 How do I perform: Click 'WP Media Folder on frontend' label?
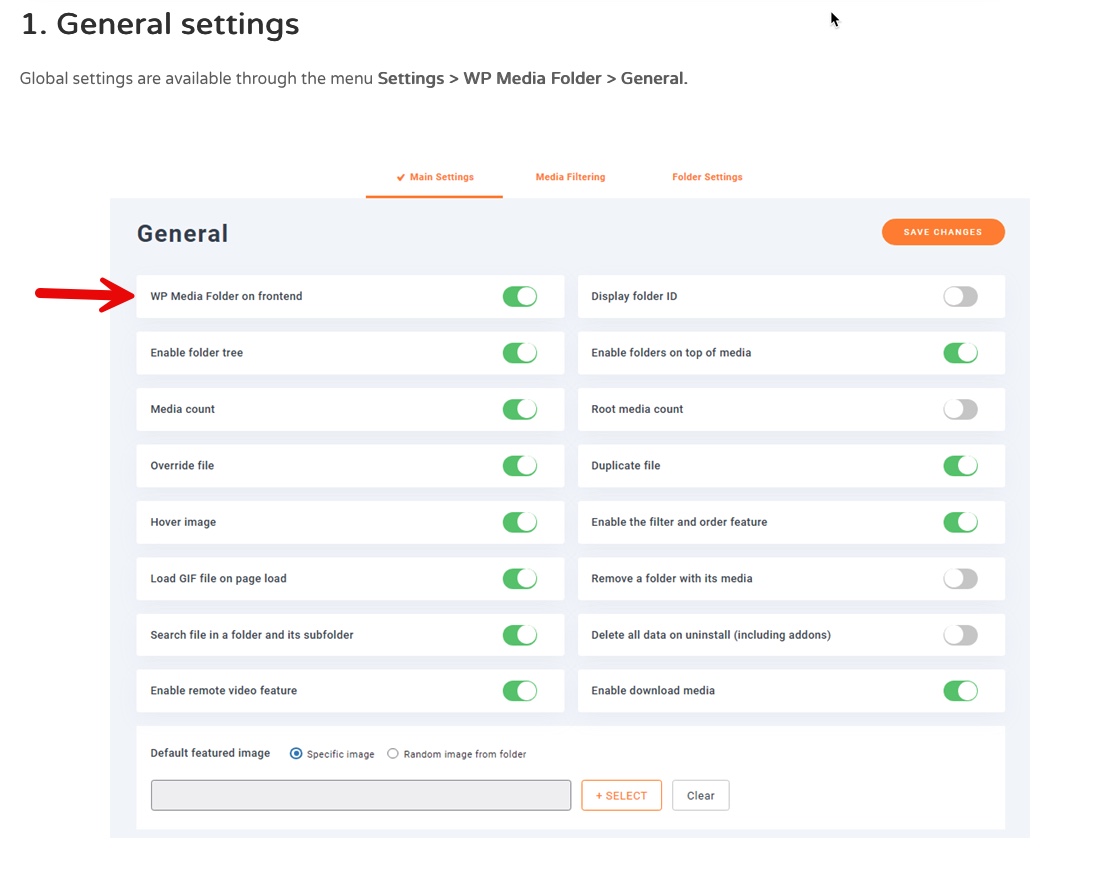(226, 296)
